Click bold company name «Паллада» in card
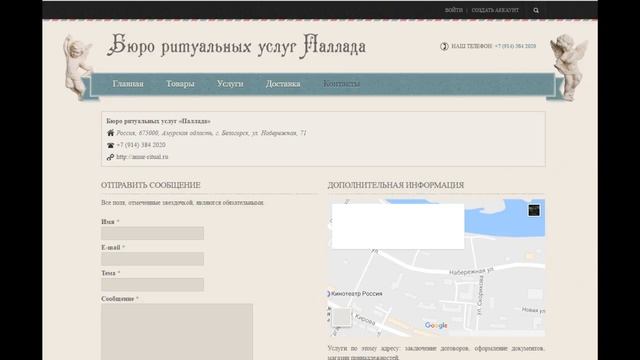Viewport: 640px width, 360px height. 159,121
